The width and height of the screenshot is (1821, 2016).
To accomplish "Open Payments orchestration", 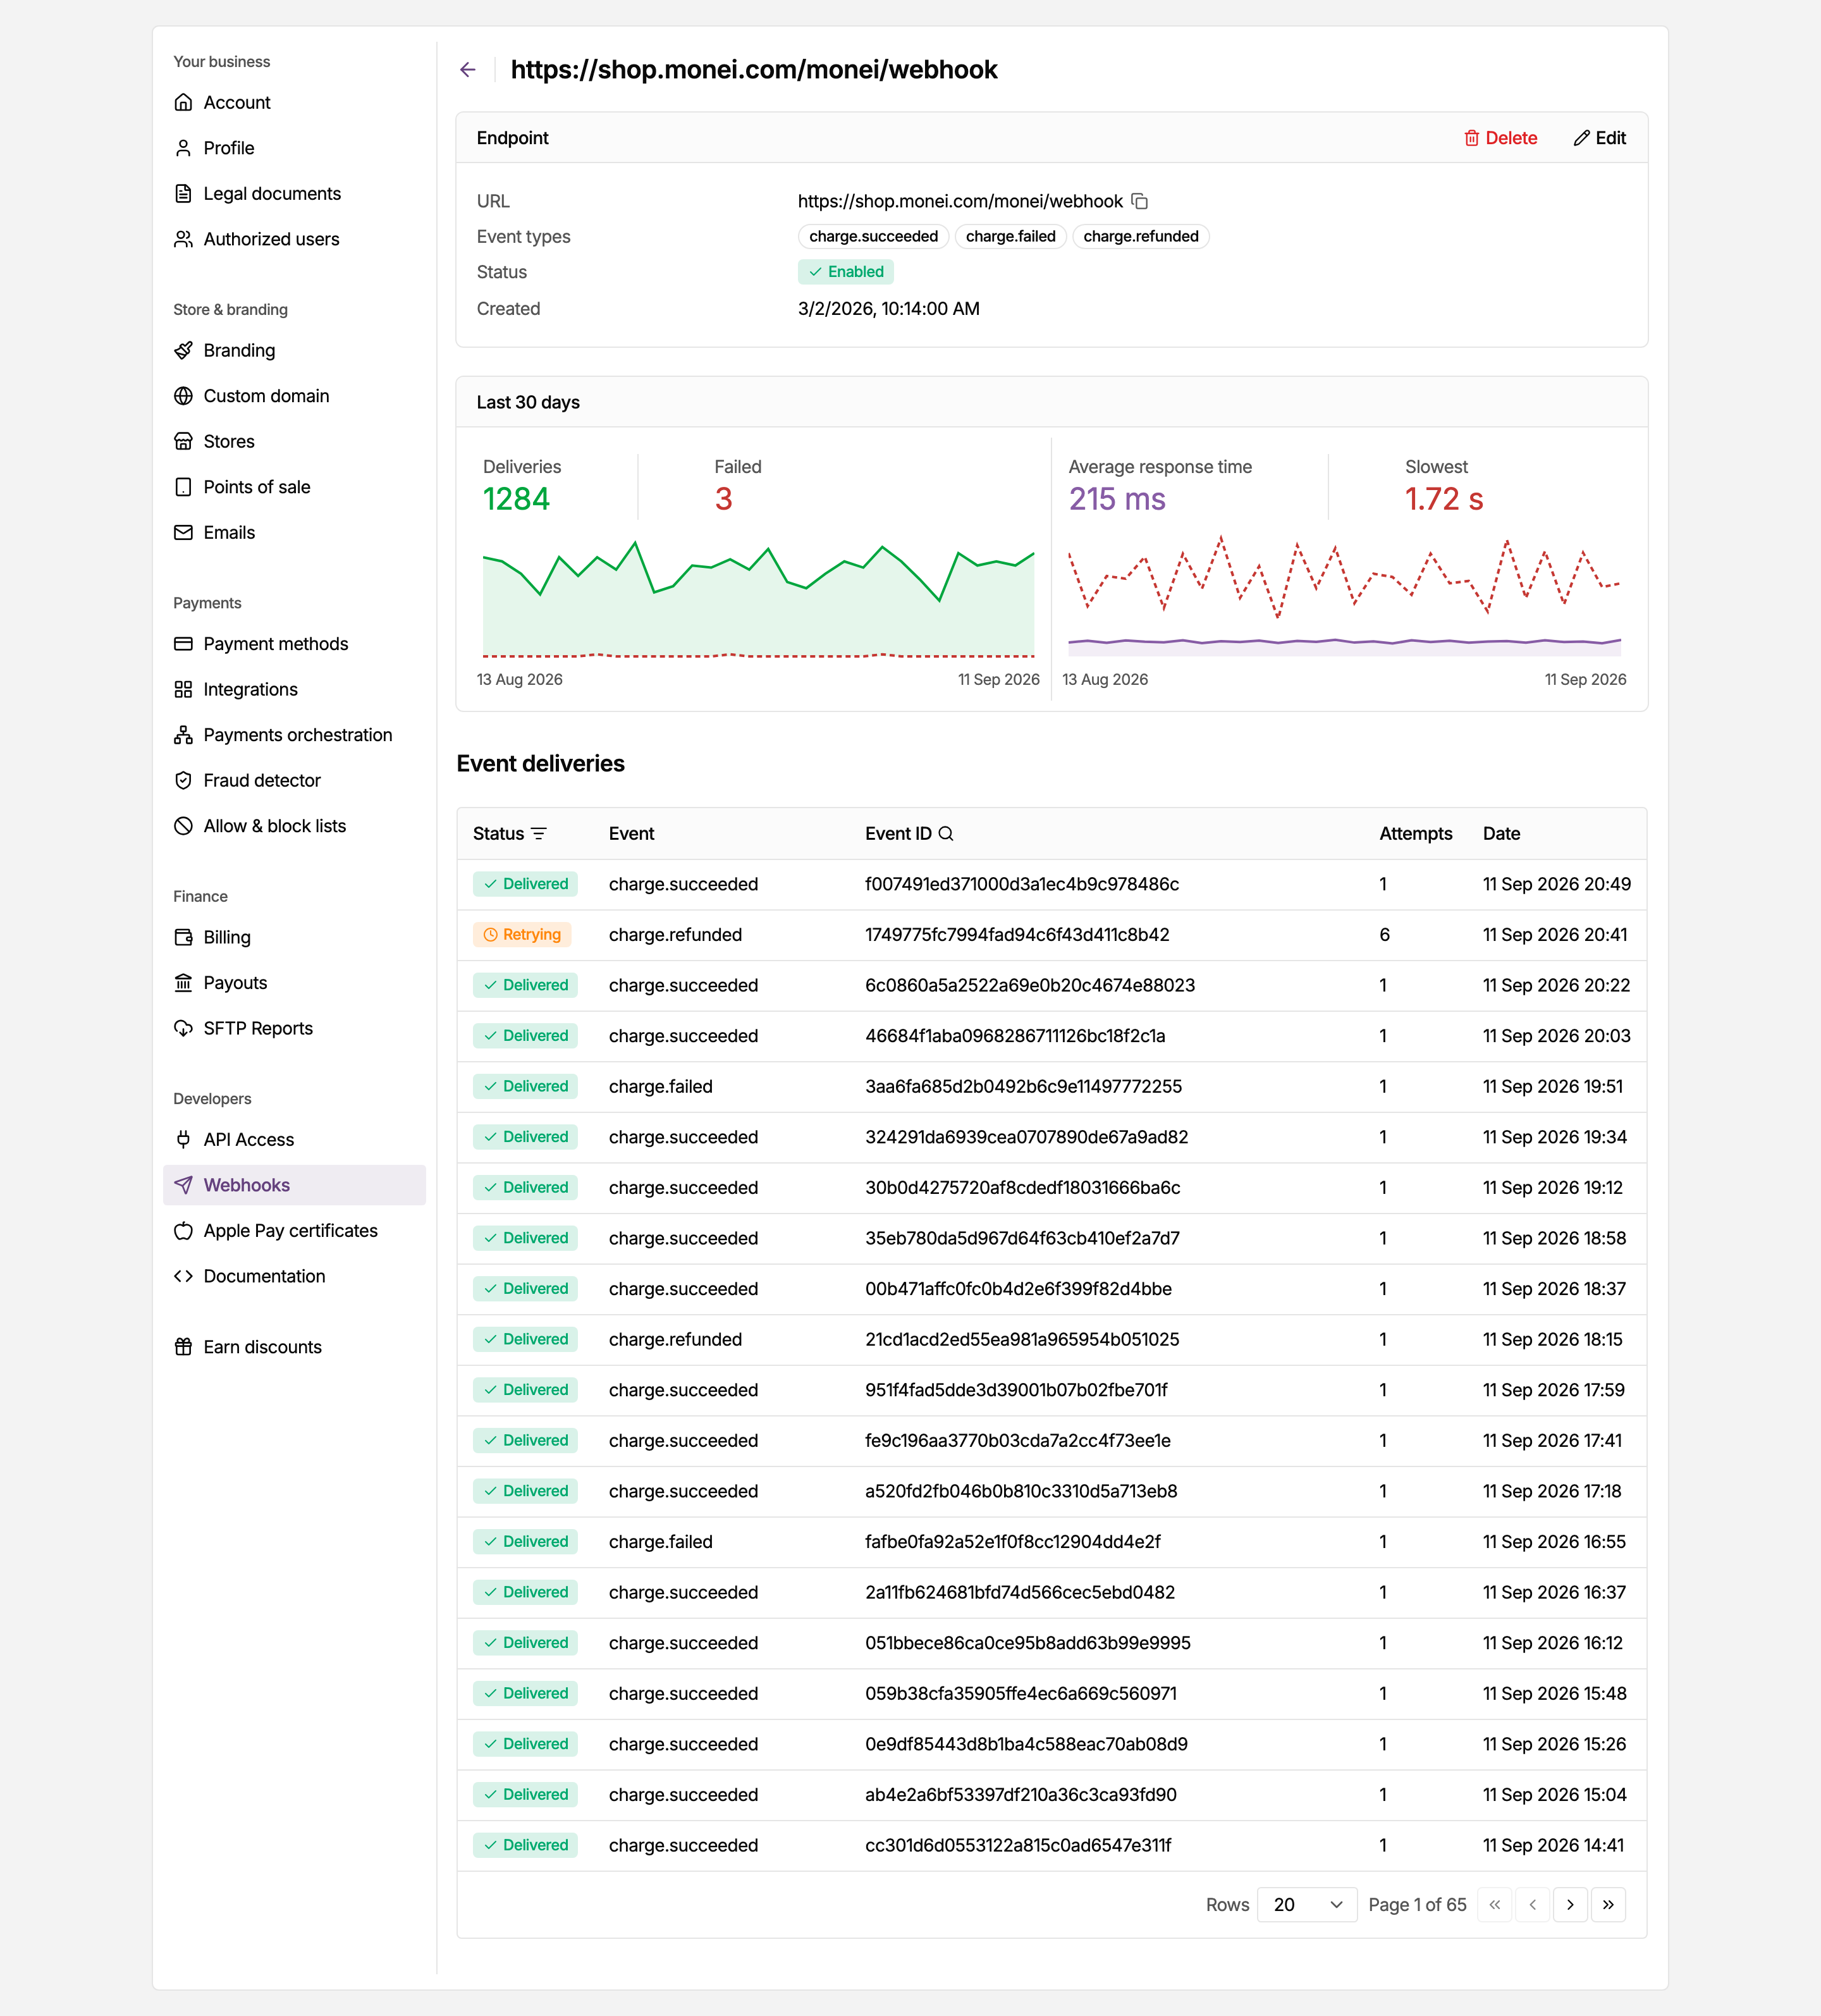I will pyautogui.click(x=295, y=735).
